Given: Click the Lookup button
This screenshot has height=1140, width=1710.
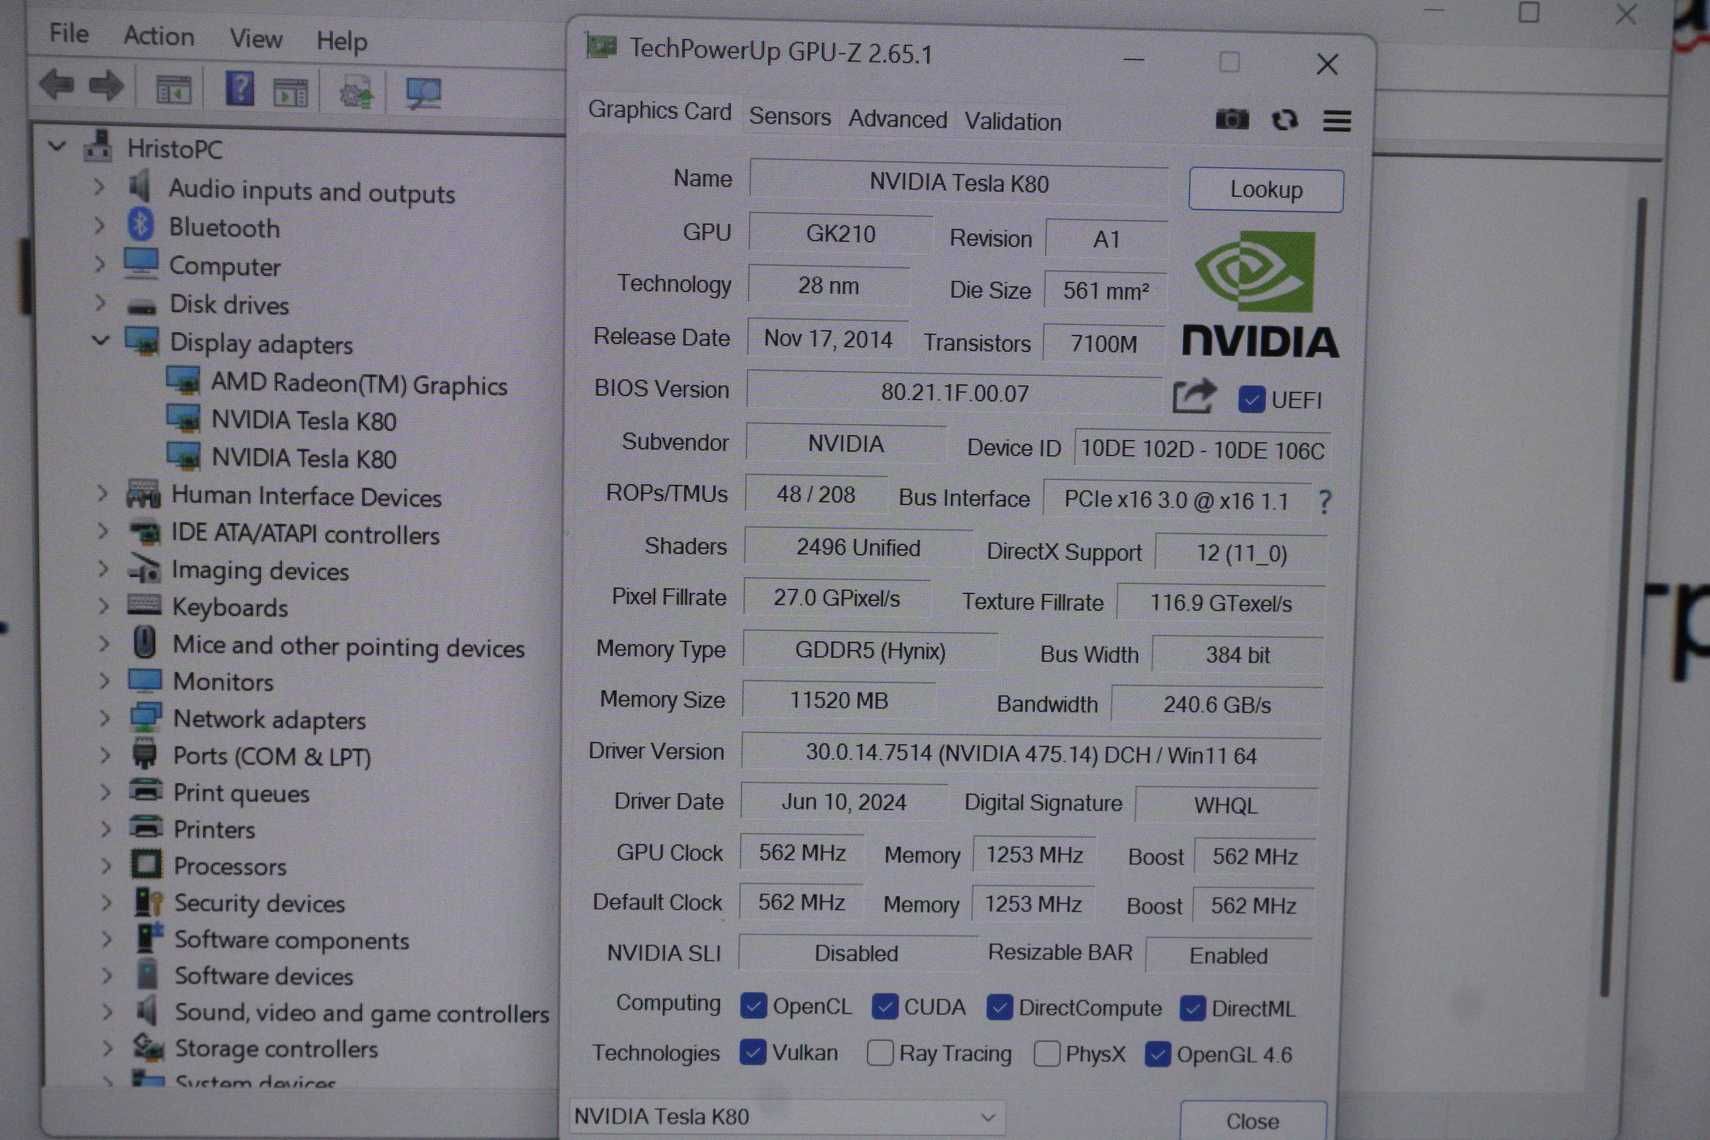Looking at the screenshot, I should [1265, 190].
